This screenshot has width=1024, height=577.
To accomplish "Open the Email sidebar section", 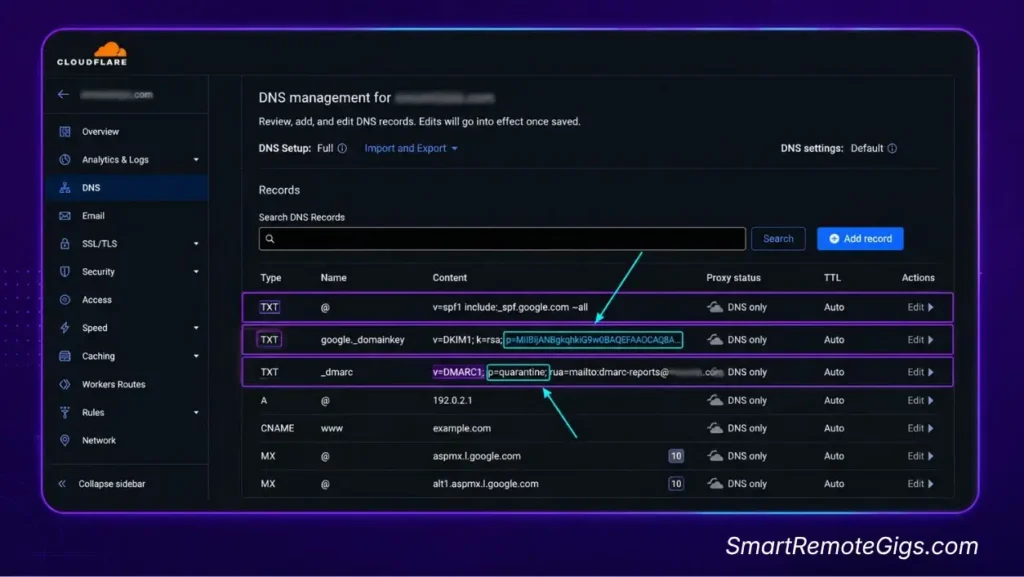I will (x=93, y=215).
